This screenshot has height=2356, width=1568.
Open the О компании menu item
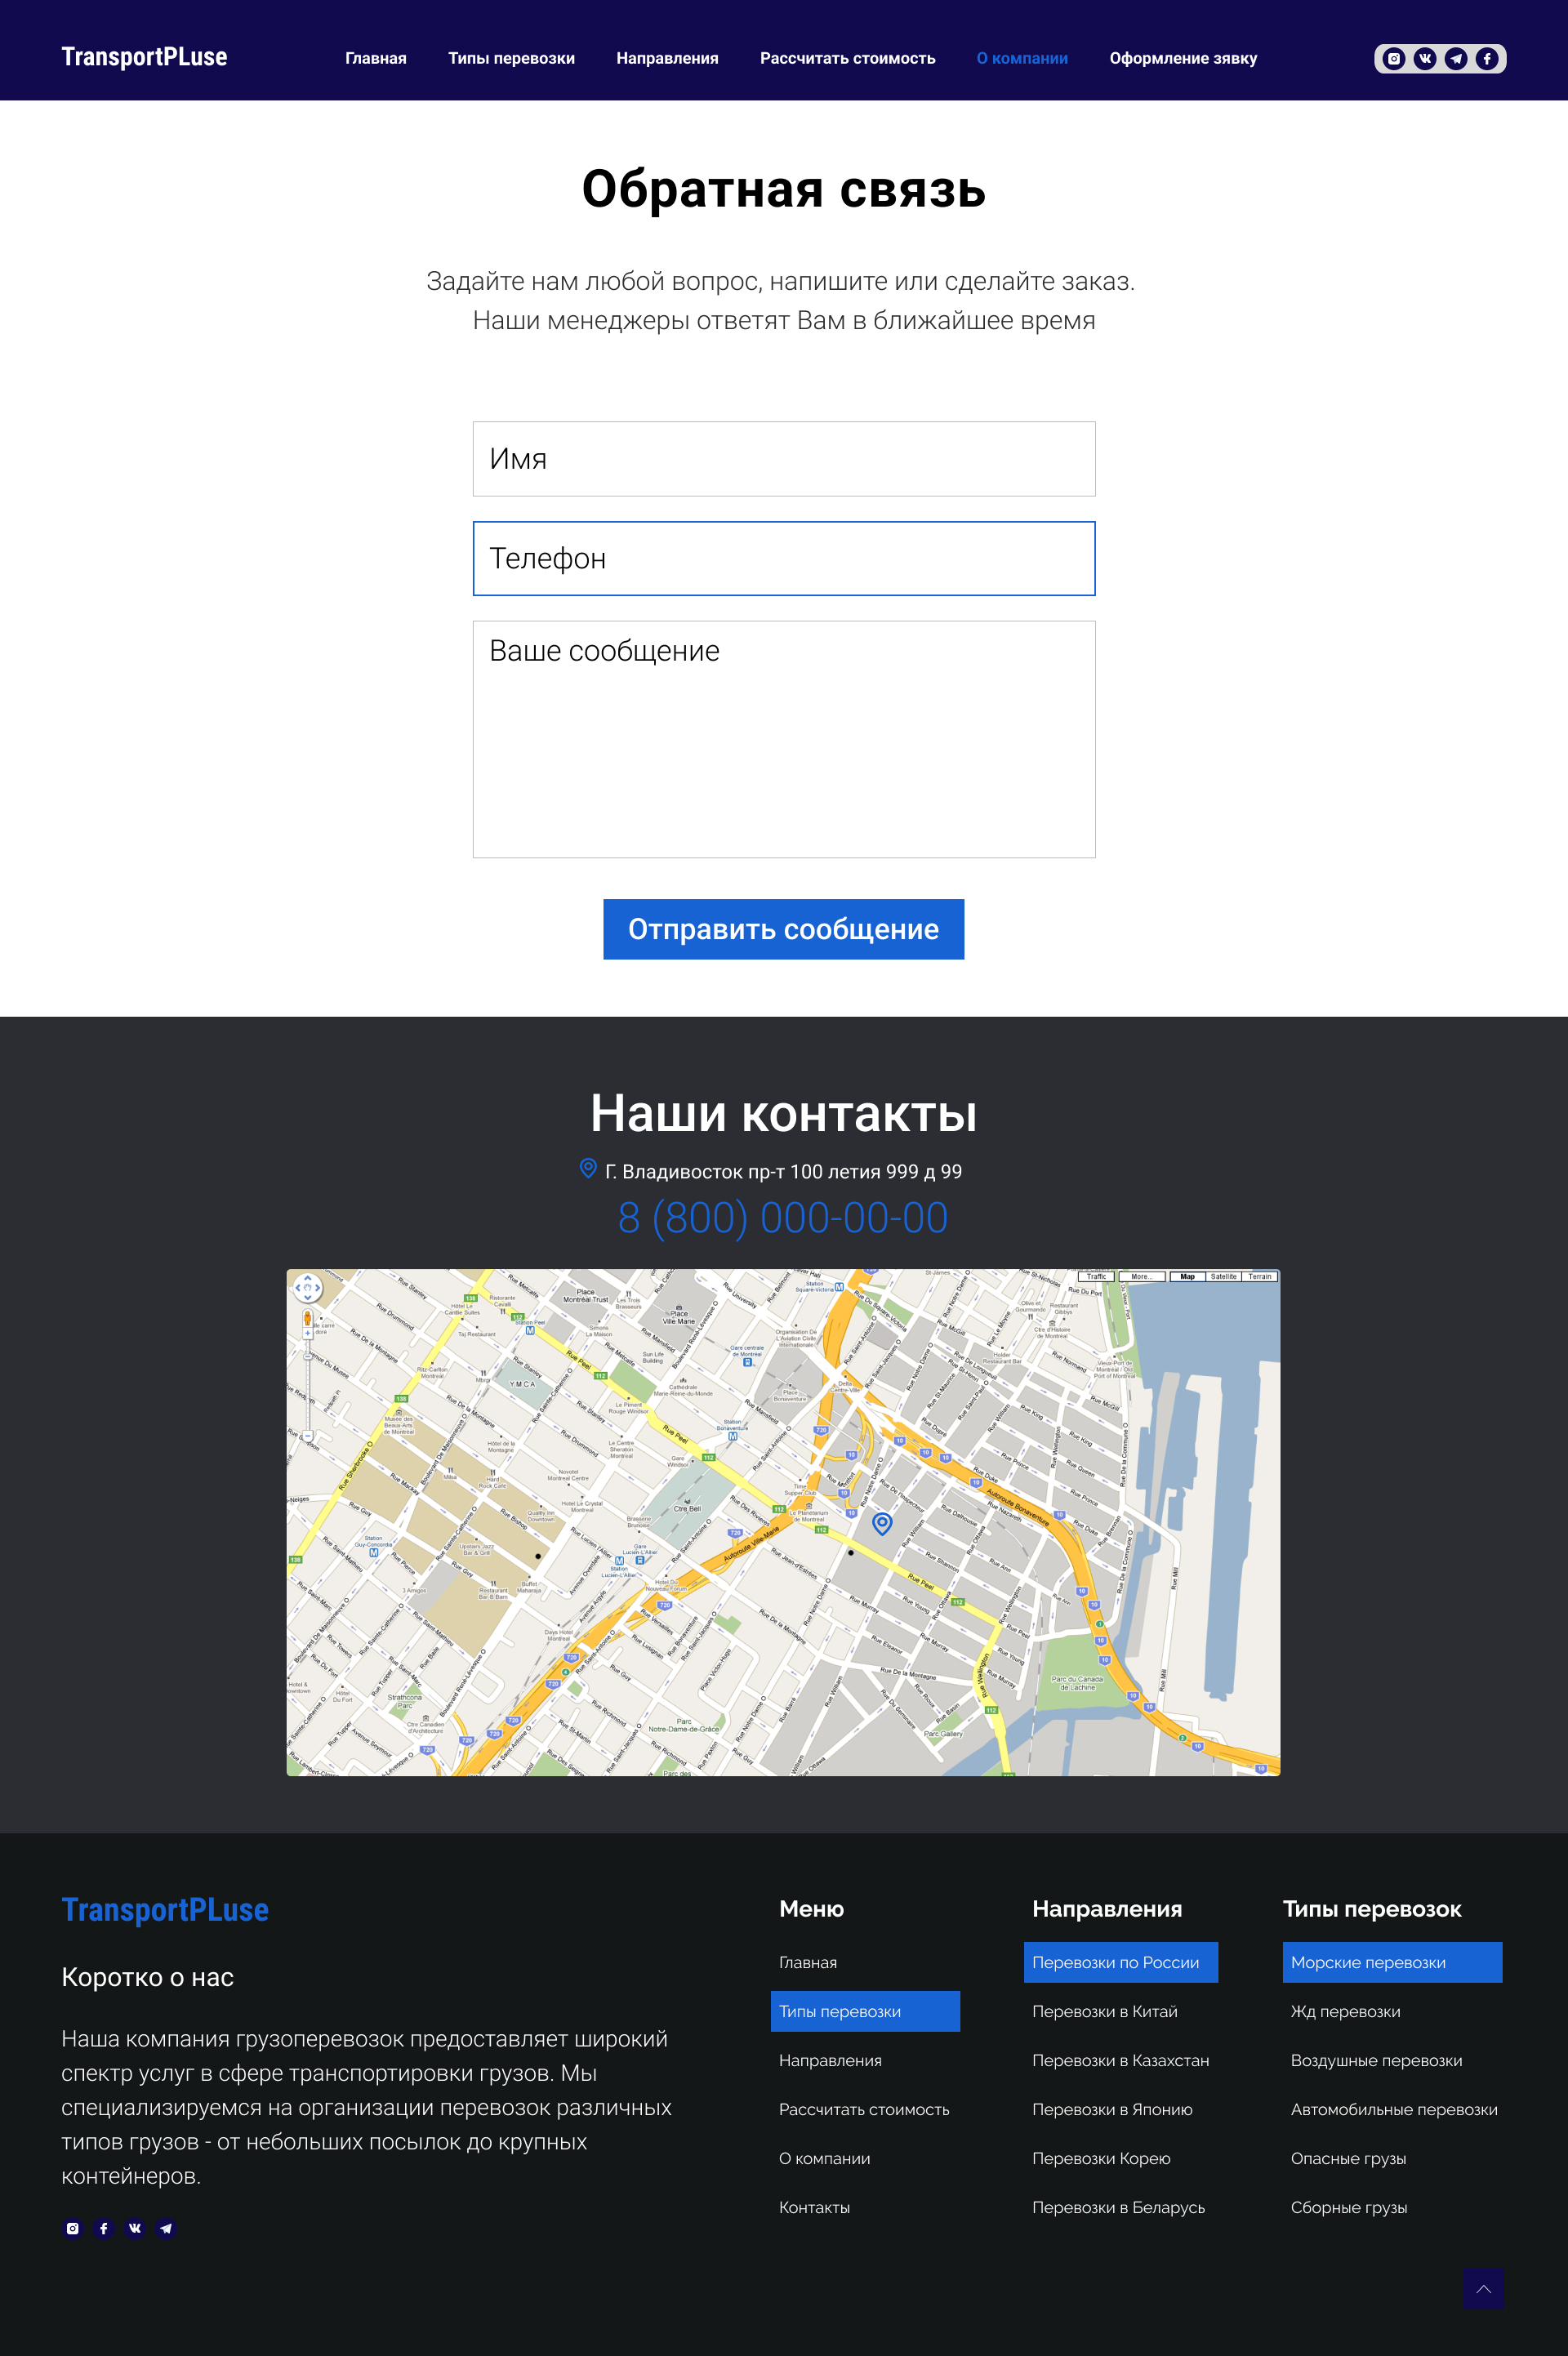(1022, 58)
